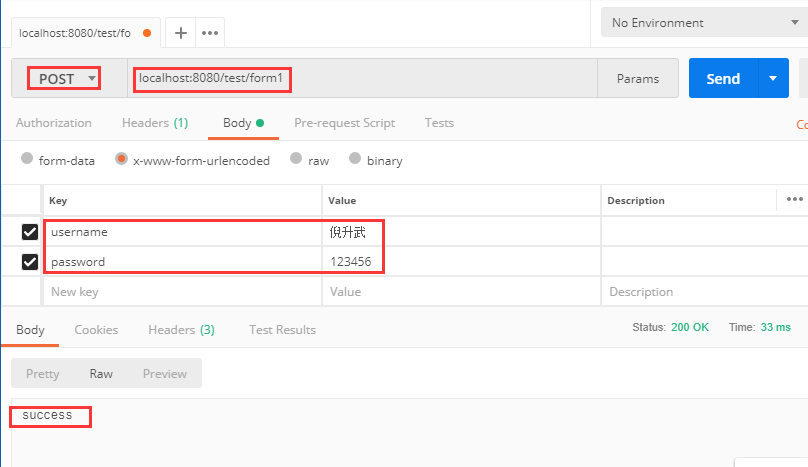808x467 pixels.
Task: Send the request
Action: point(723,78)
